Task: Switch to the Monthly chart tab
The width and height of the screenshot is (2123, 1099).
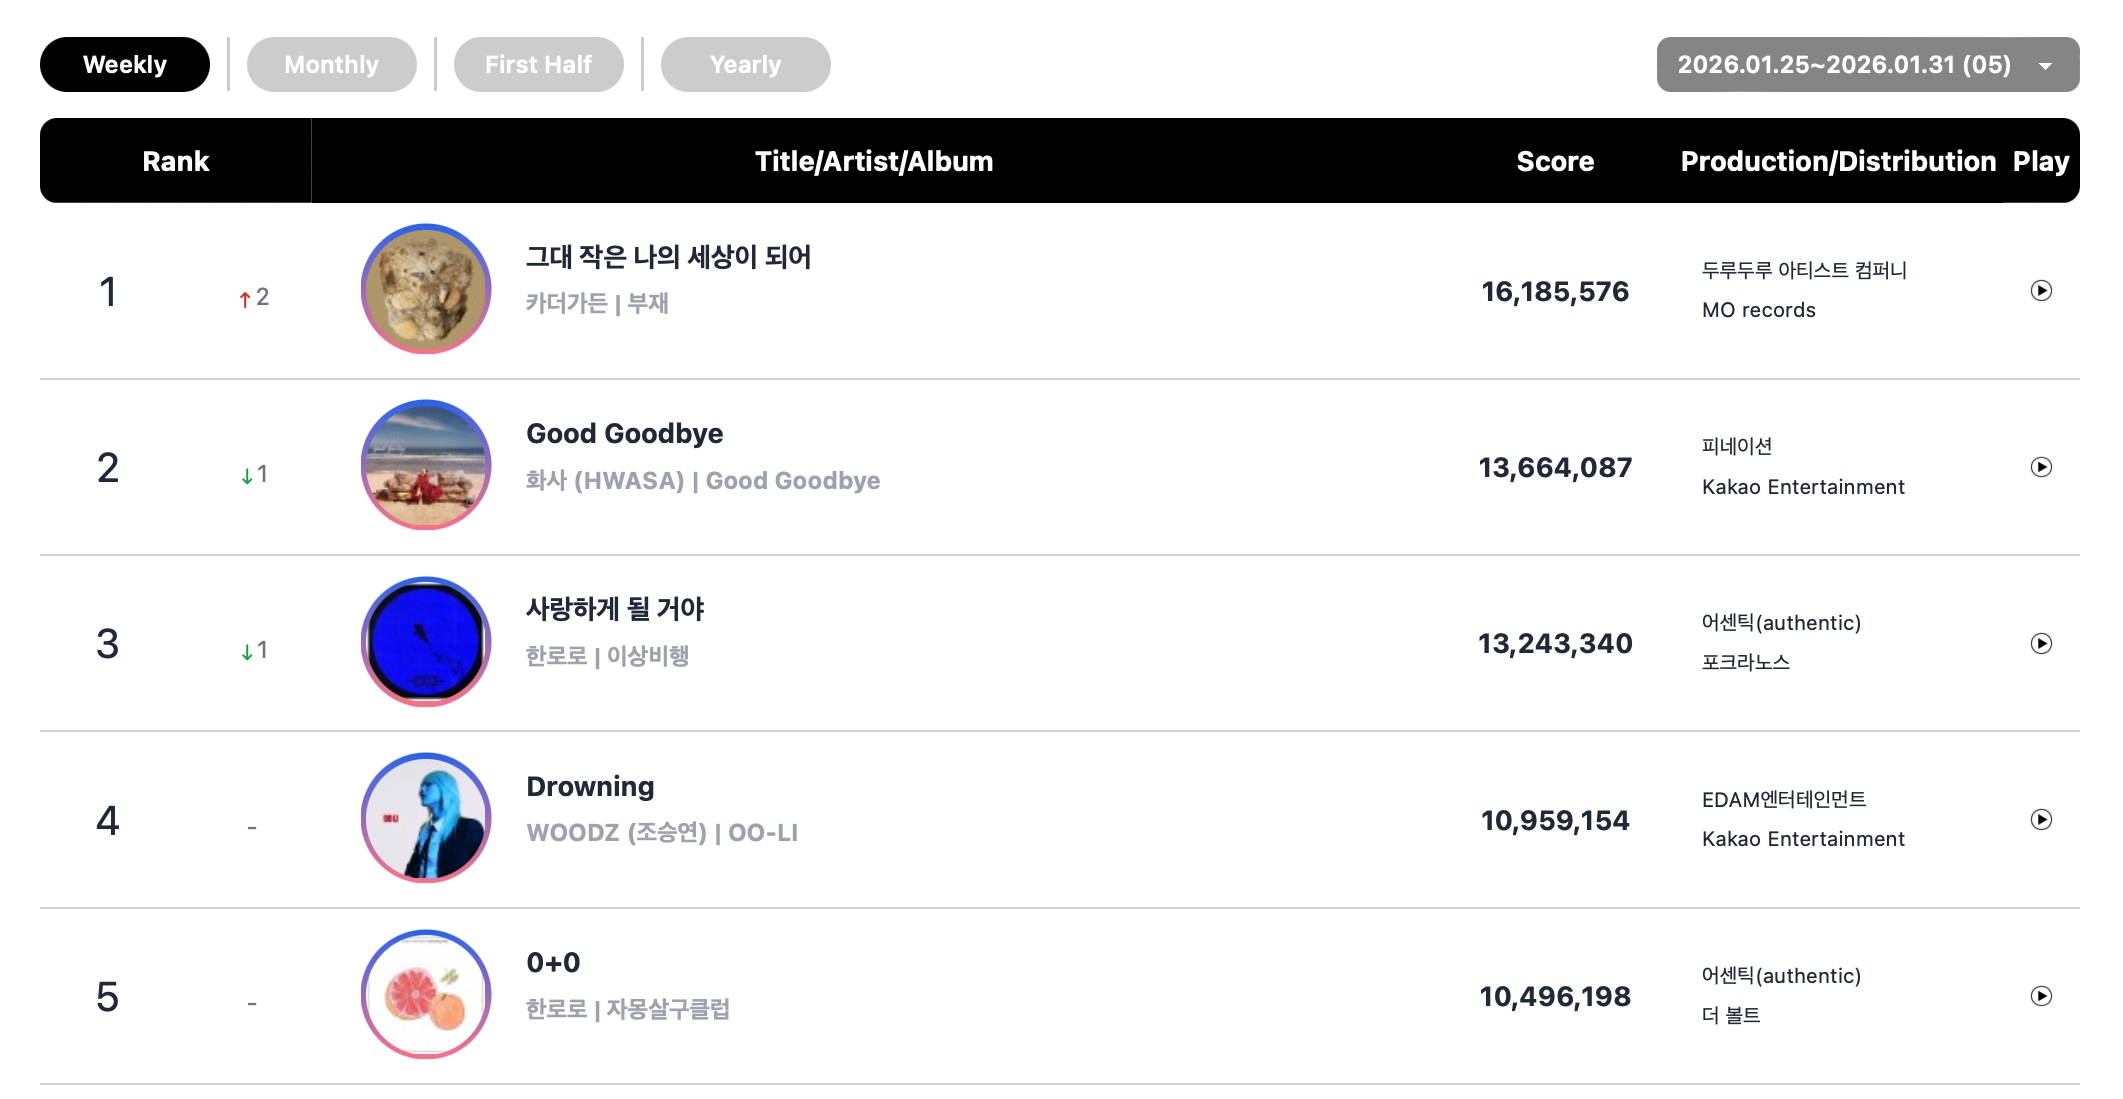Action: pyautogui.click(x=331, y=65)
